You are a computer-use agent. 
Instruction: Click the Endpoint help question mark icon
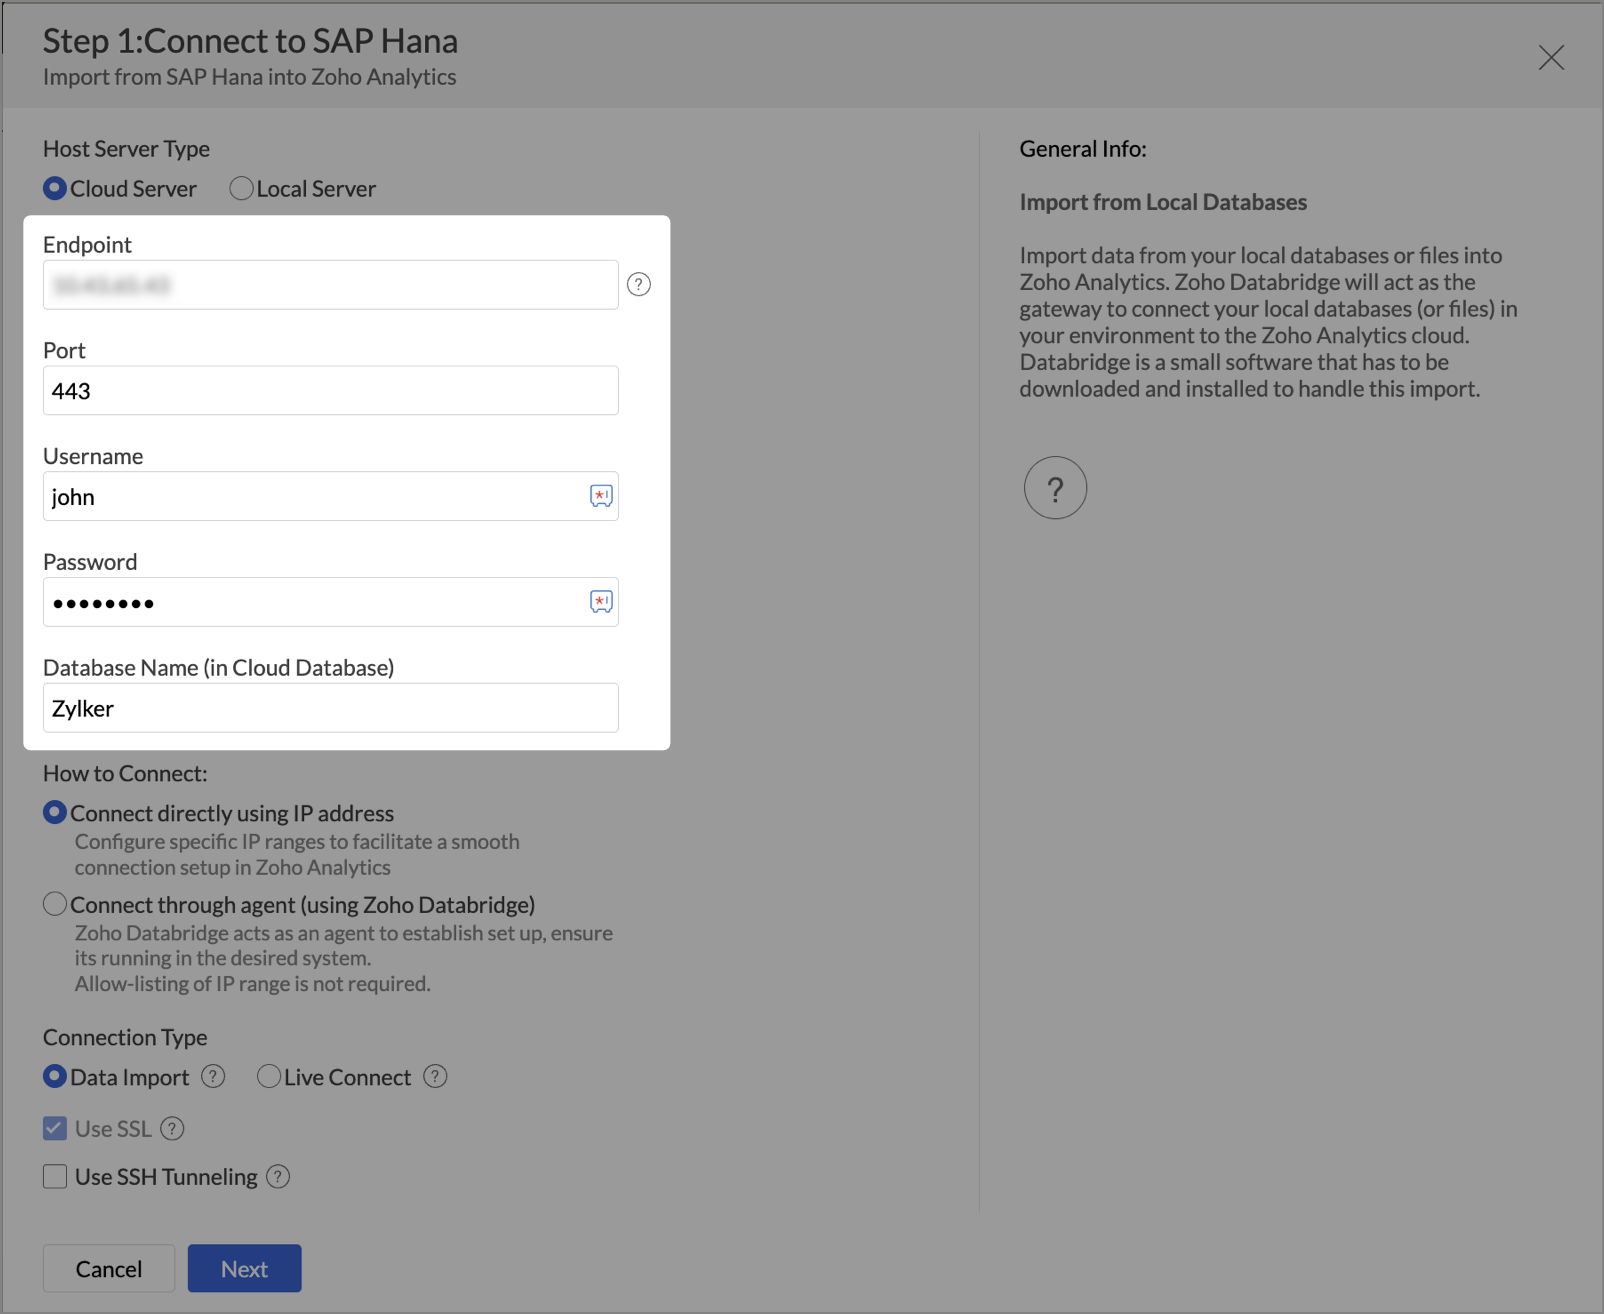pos(638,285)
